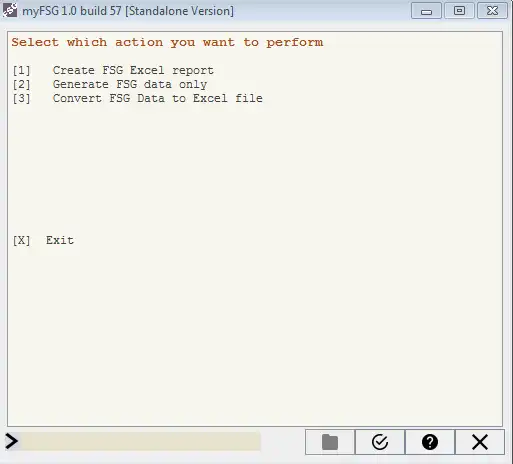Close the myFSG window from title bar

(492, 11)
